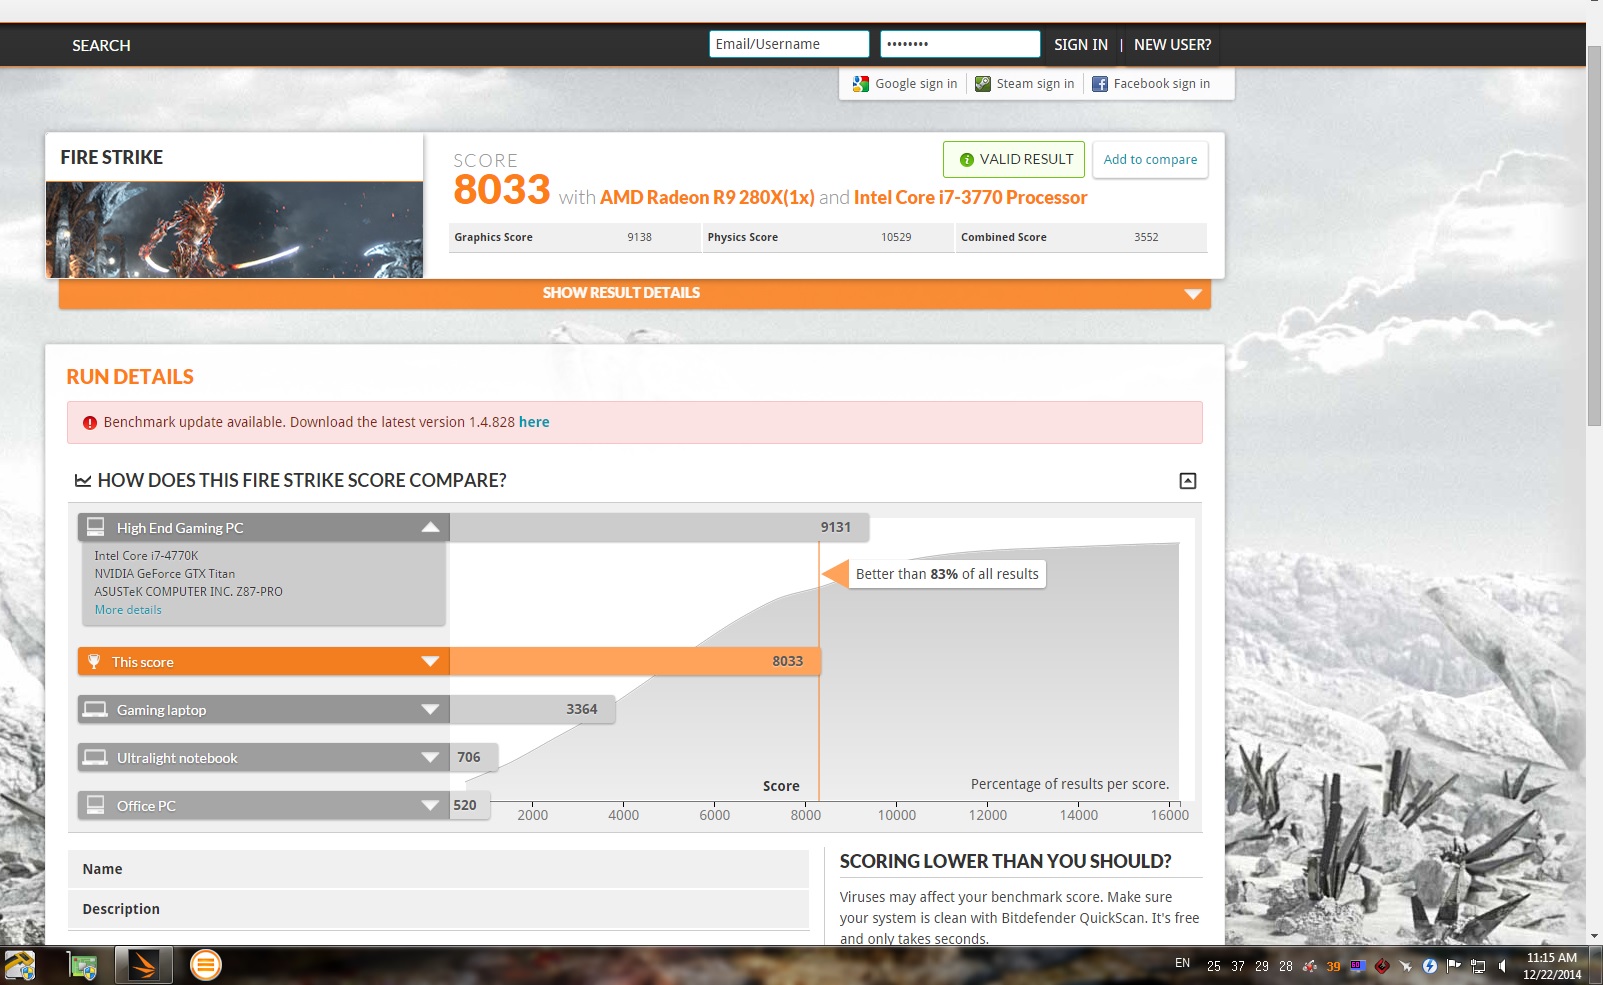Collapse the High End Gaming PC details
The width and height of the screenshot is (1603, 985).
pyautogui.click(x=430, y=527)
